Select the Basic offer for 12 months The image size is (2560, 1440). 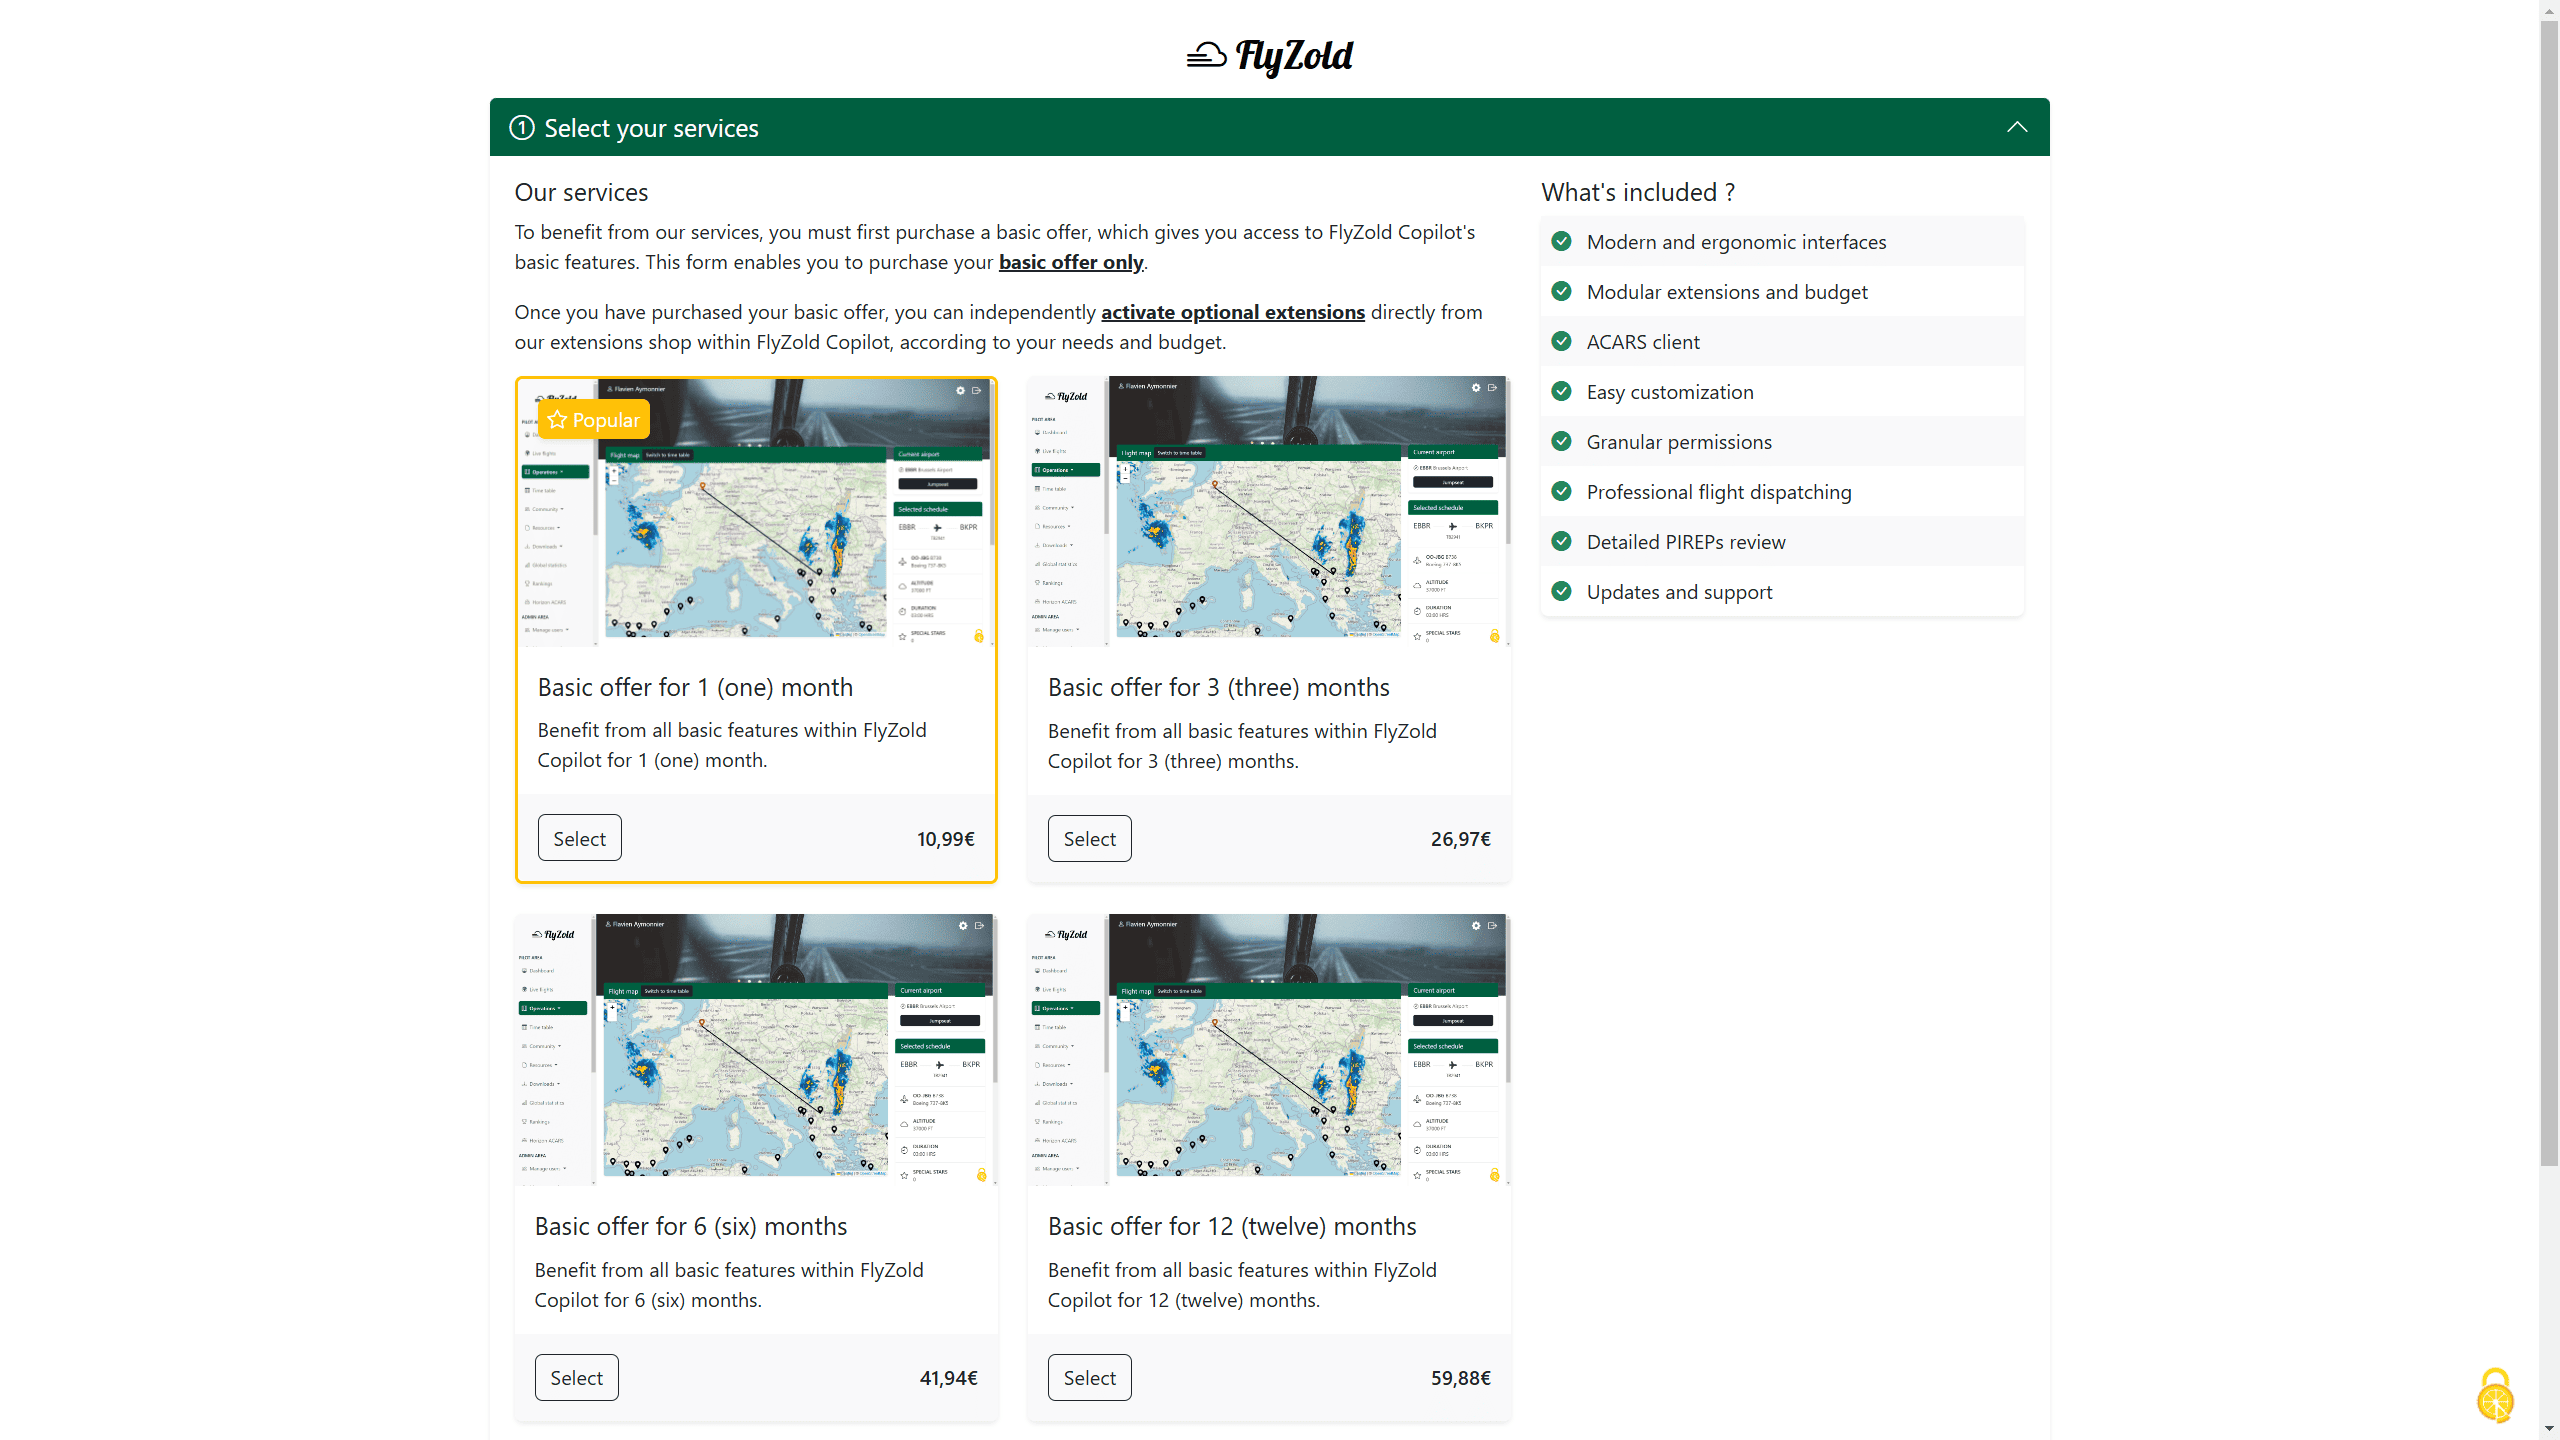[x=1090, y=1377]
